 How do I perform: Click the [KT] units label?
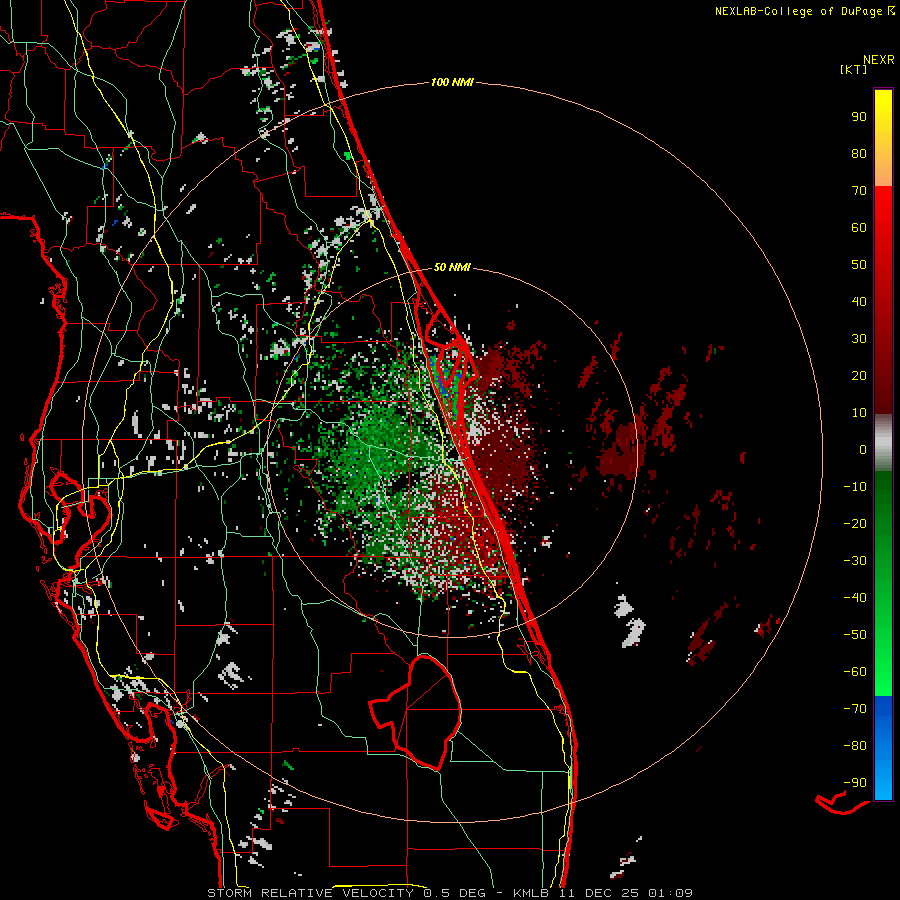click(x=854, y=69)
